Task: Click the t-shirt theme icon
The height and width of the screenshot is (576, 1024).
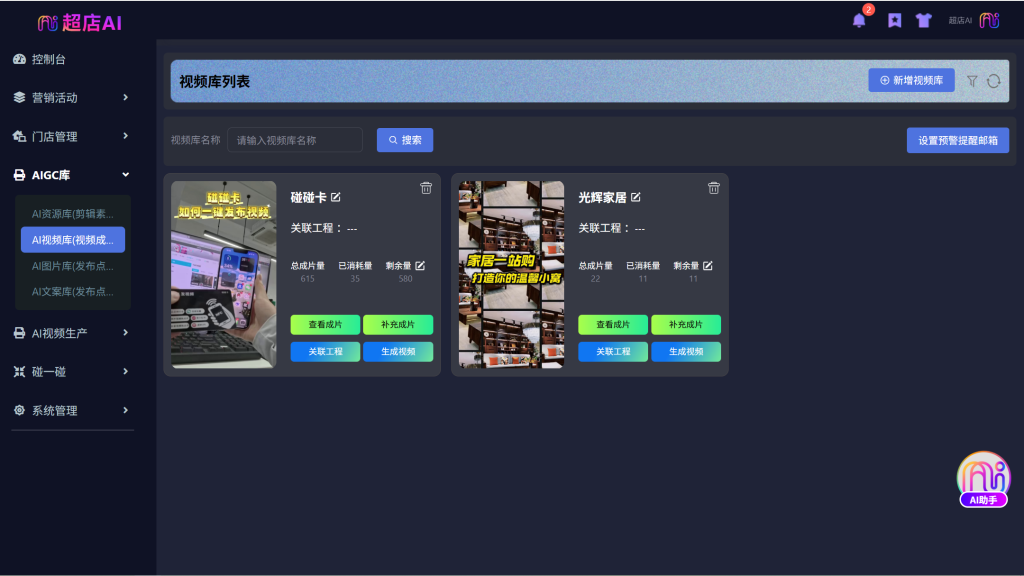Action: [923, 21]
